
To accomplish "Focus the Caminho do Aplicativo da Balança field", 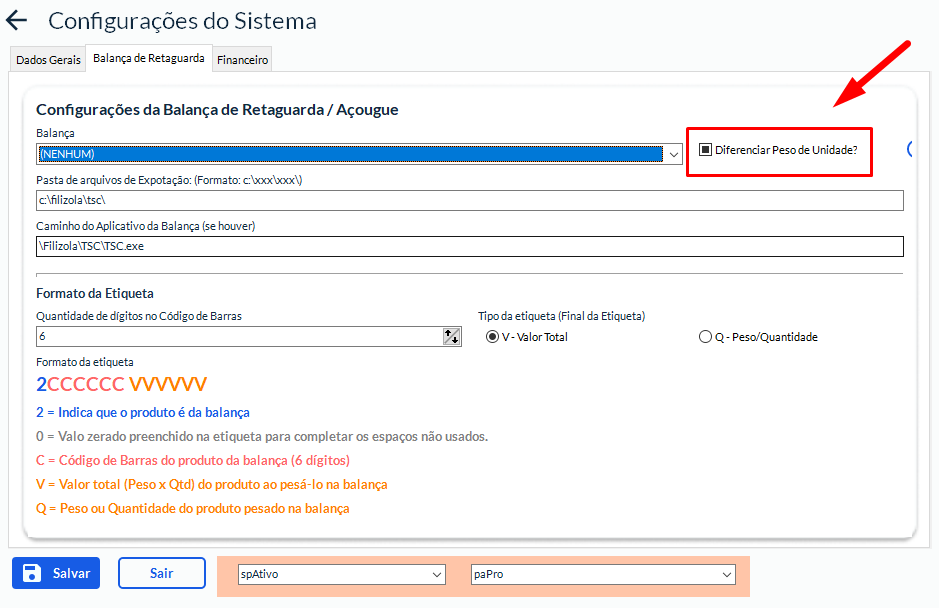I will pos(469,246).
